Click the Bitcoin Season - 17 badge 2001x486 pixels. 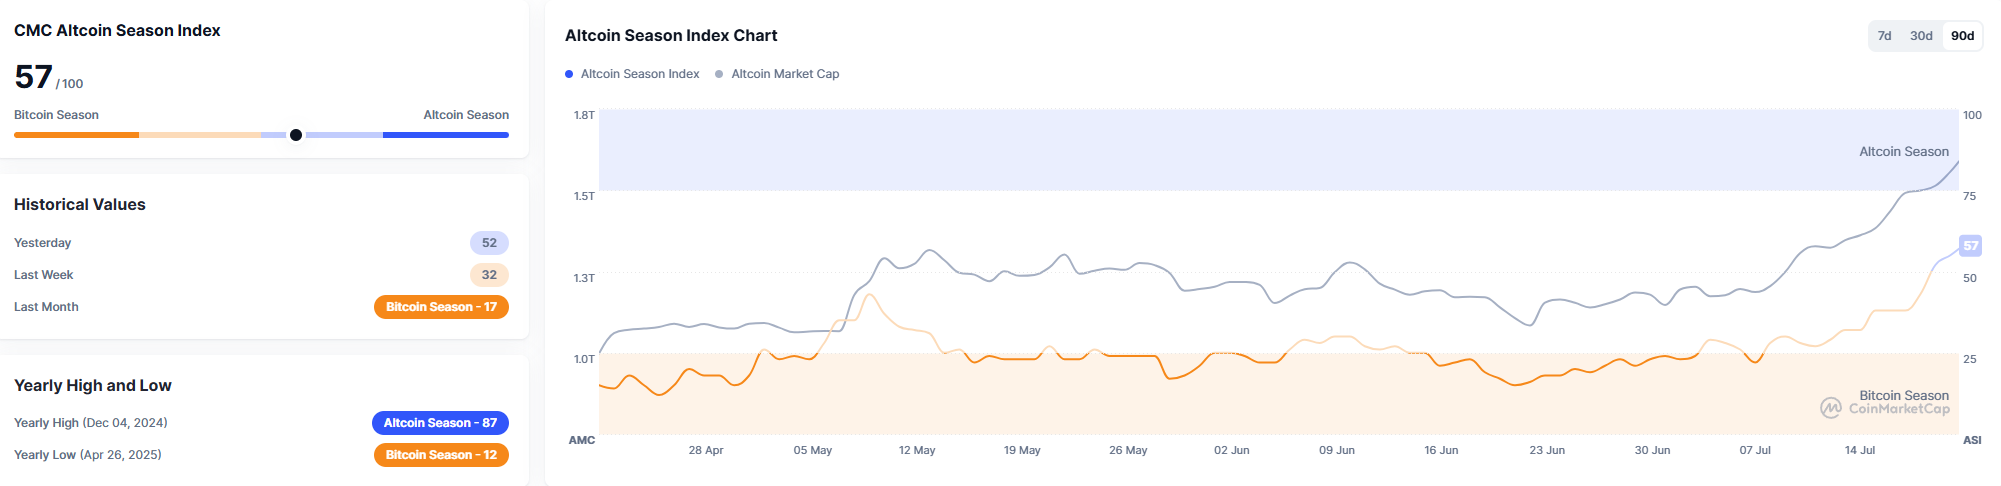click(x=441, y=307)
